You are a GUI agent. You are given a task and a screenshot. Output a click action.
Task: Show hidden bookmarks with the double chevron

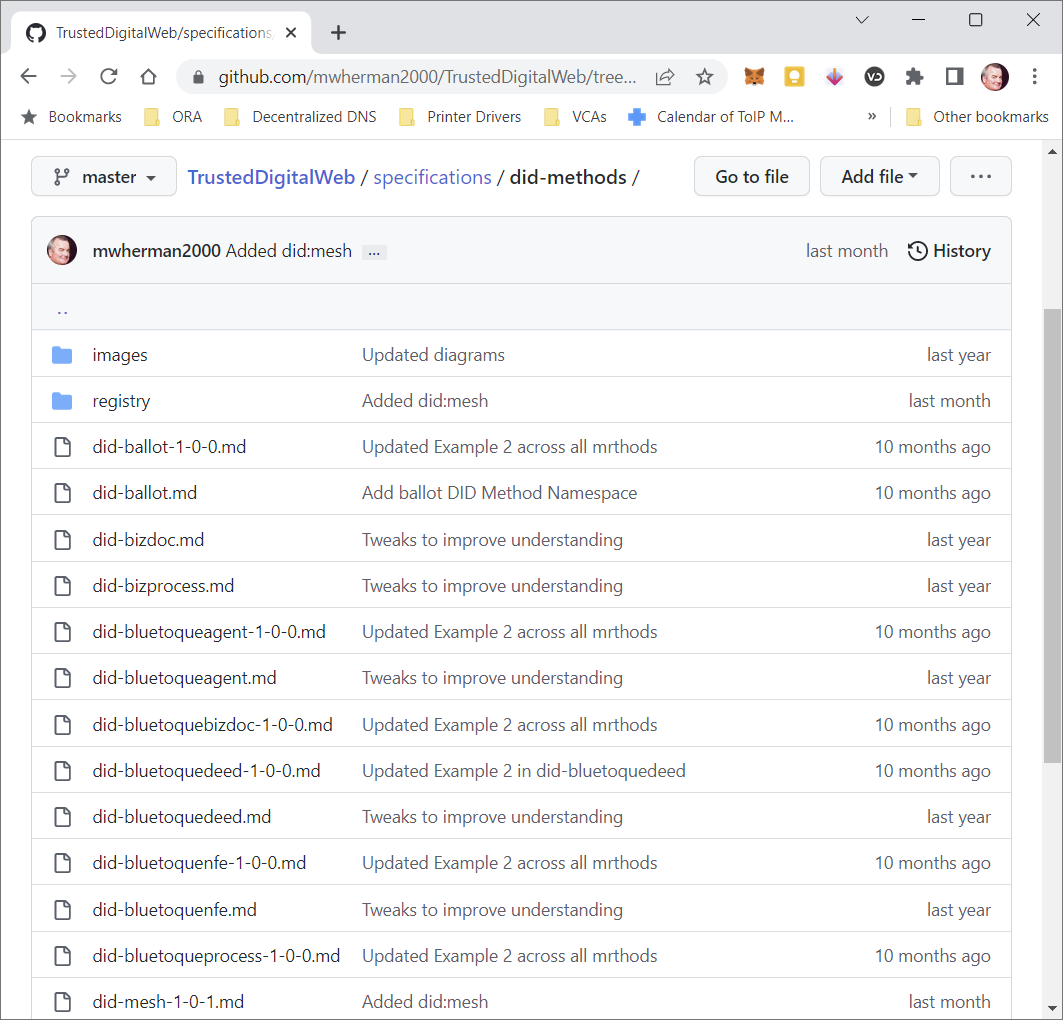pos(872,117)
